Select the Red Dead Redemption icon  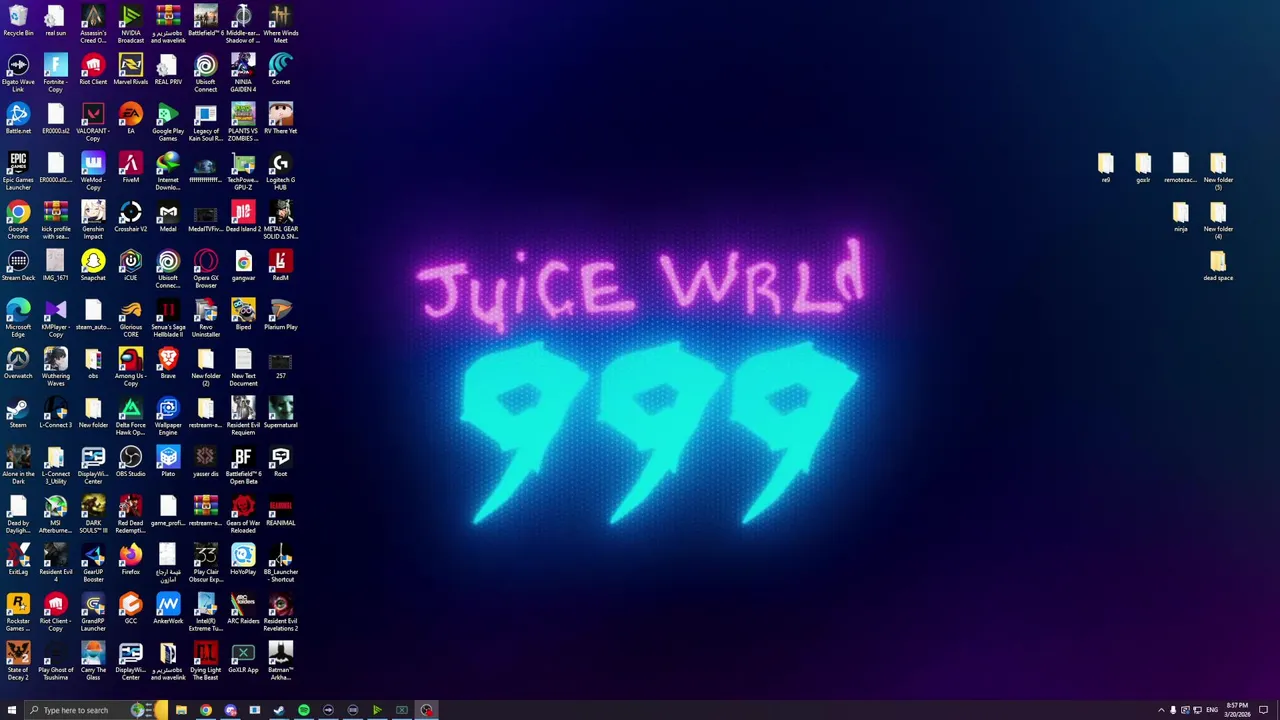(131, 514)
